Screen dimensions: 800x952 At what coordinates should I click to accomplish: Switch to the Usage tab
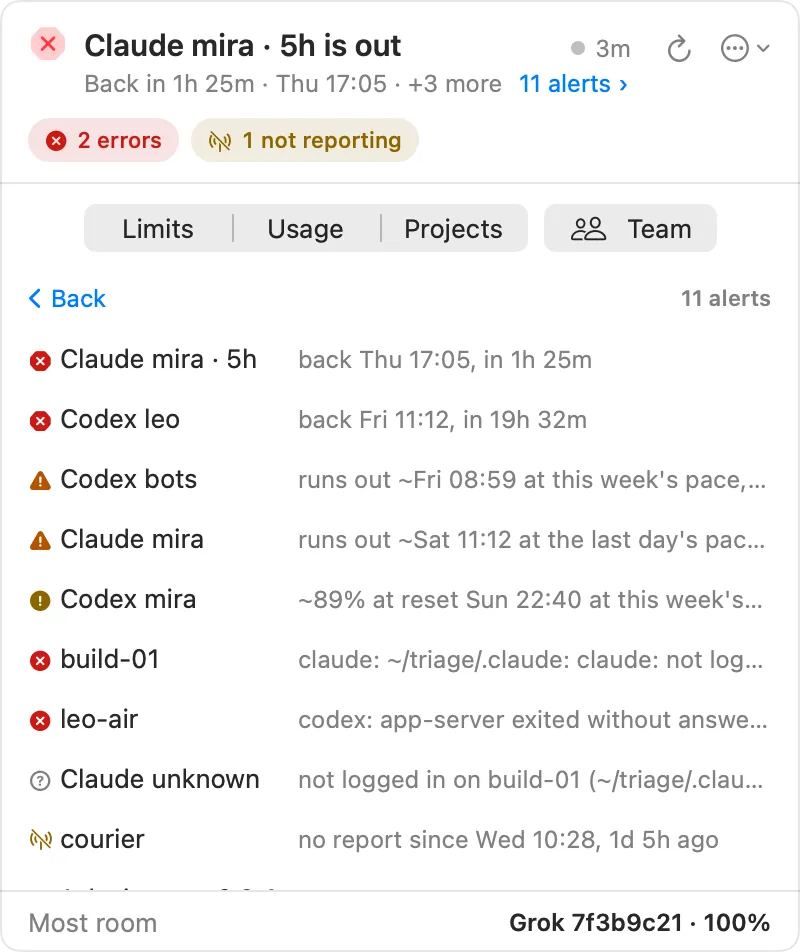305,229
